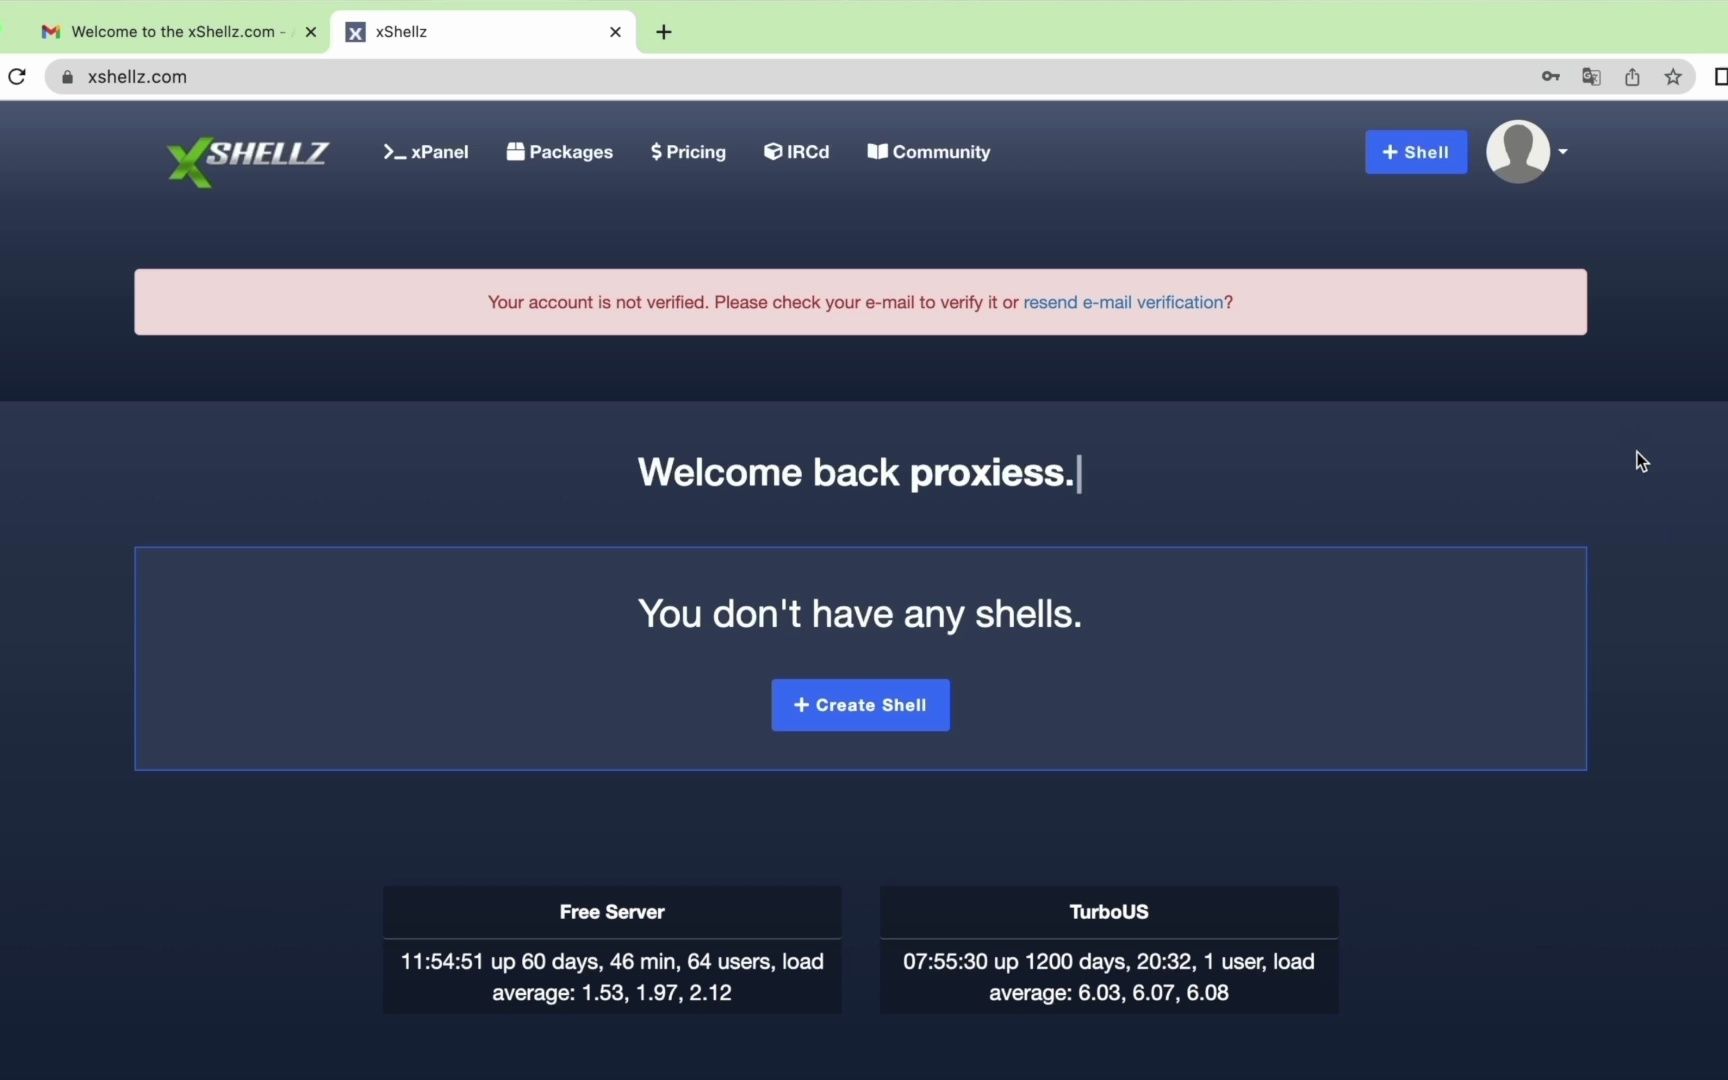The width and height of the screenshot is (1728, 1080).
Task: Open the xPanel menu item
Action: point(425,152)
